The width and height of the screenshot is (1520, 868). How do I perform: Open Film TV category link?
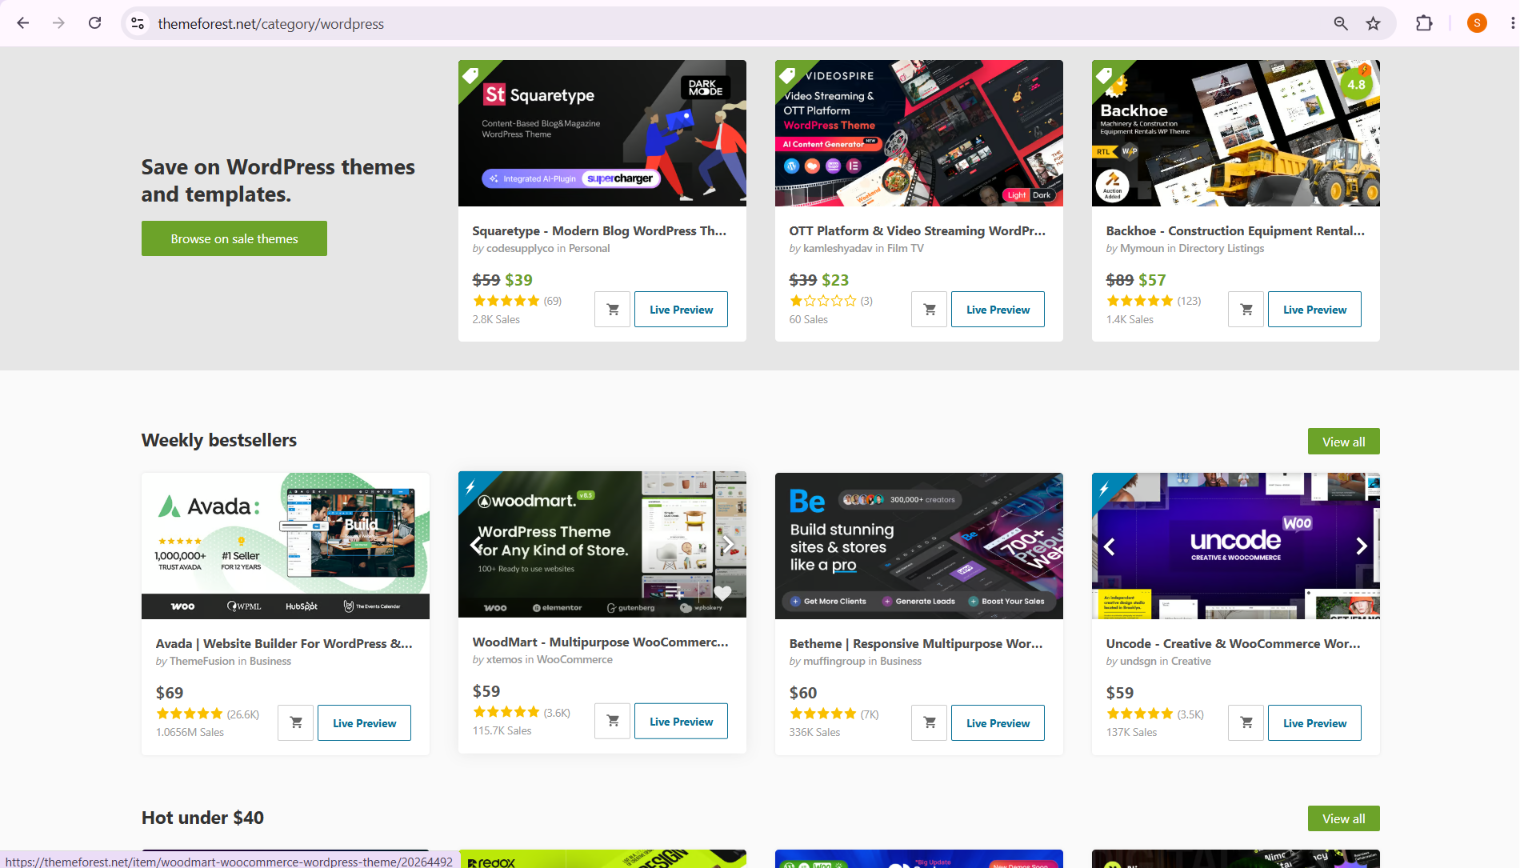point(905,248)
